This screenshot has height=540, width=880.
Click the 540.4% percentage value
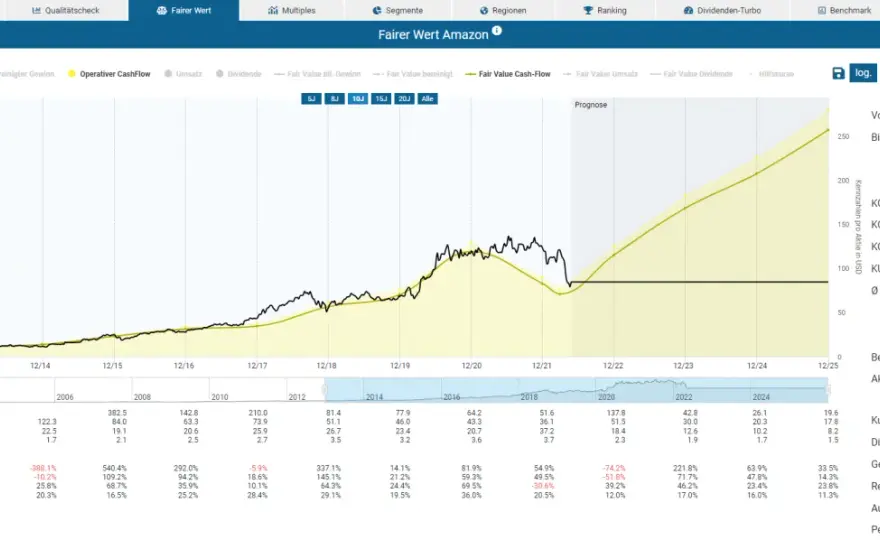pyautogui.click(x=115, y=468)
